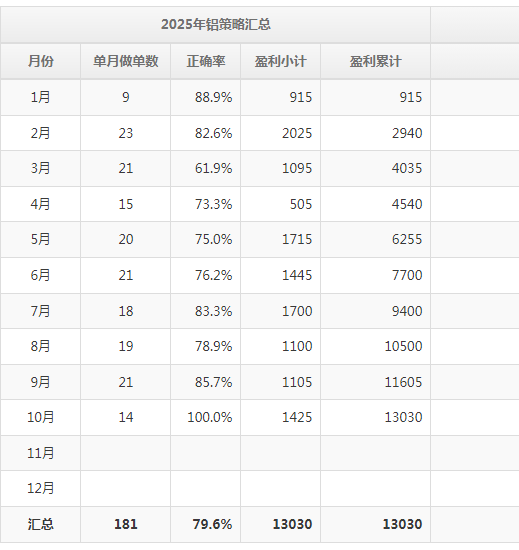This screenshot has width=519, height=550.
Task: Click accuracy value 88.9%
Action: pyautogui.click(x=214, y=97)
